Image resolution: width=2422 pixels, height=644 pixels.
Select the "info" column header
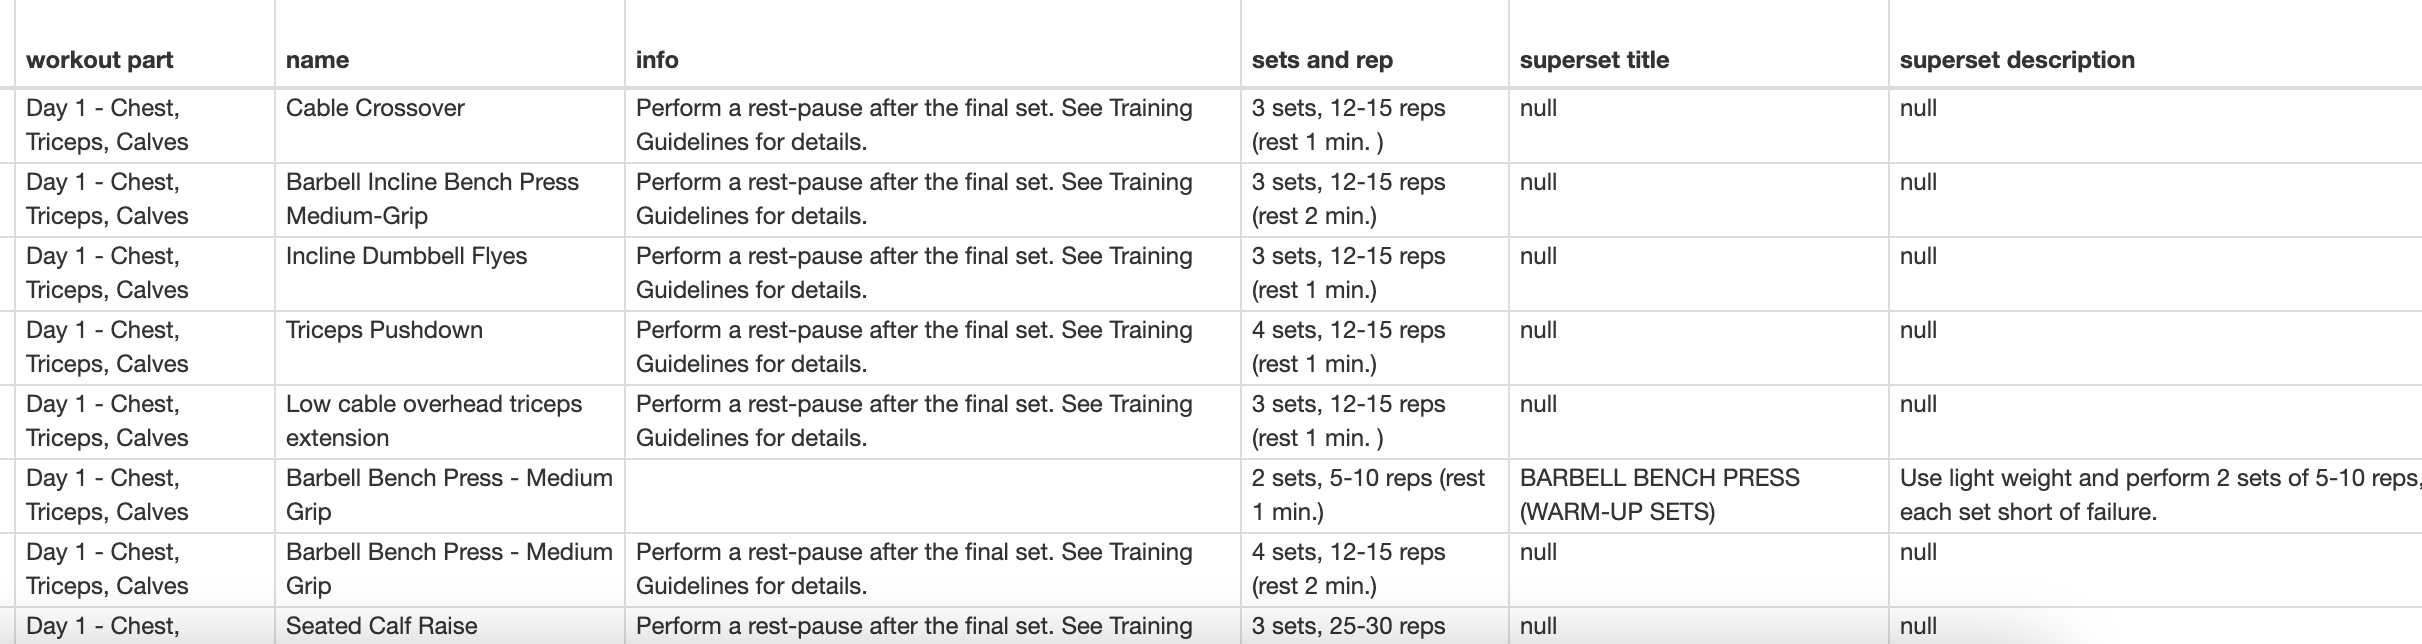coord(657,60)
